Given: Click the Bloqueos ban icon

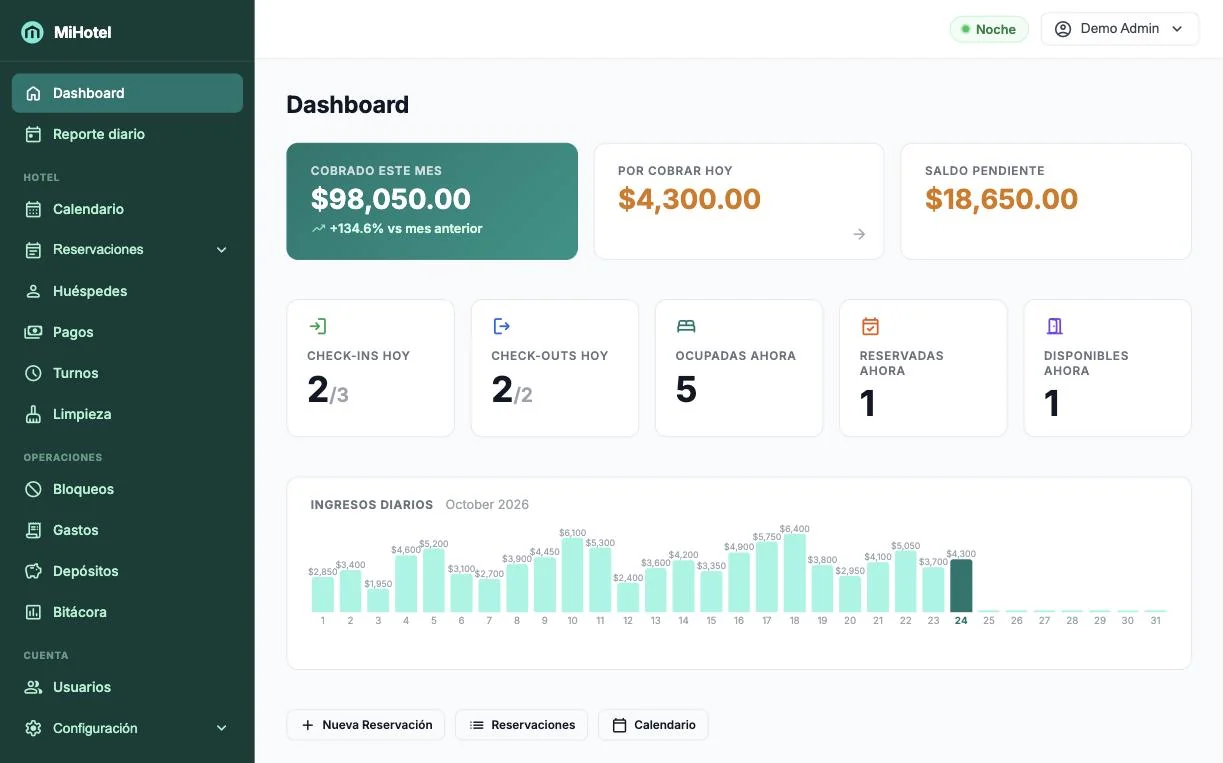Looking at the screenshot, I should click(x=33, y=489).
